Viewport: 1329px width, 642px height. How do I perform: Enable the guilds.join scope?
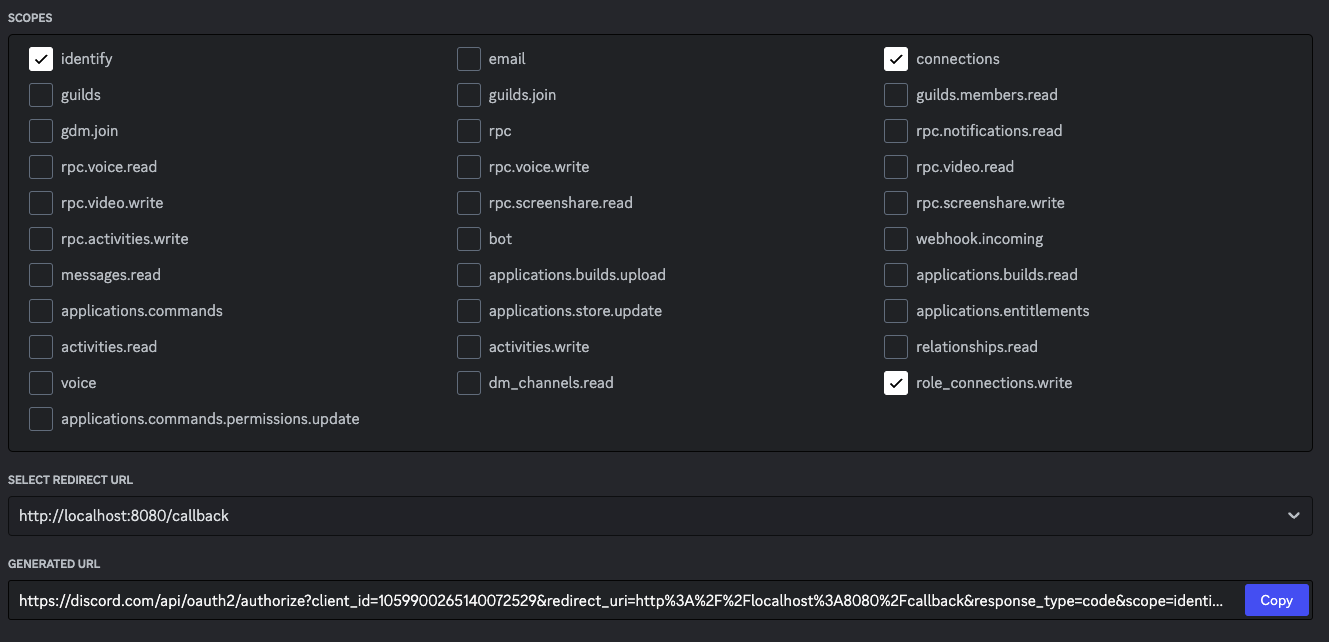469,95
